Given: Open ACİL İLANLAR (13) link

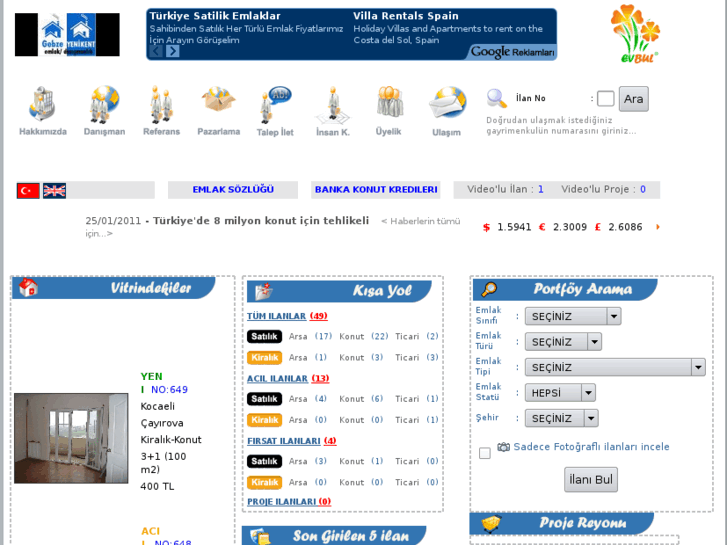Looking at the screenshot, I should click(288, 378).
